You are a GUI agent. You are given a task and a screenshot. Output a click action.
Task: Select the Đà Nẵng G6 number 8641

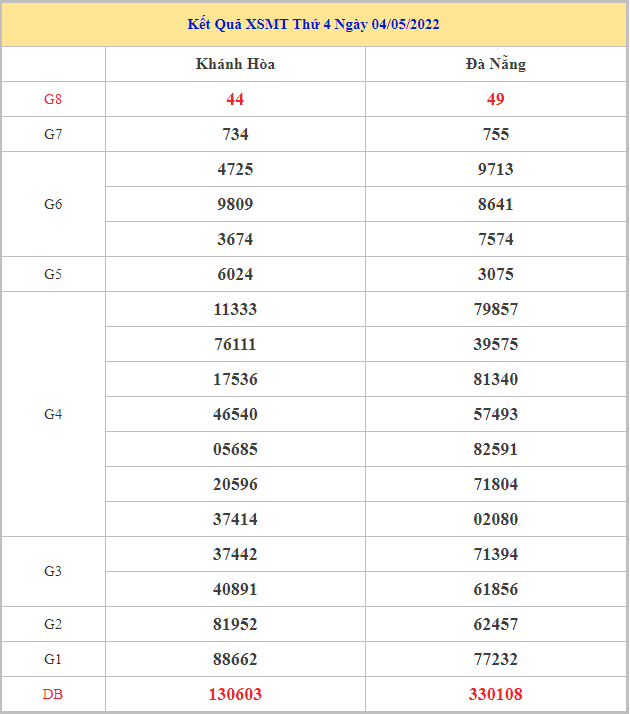pos(495,204)
